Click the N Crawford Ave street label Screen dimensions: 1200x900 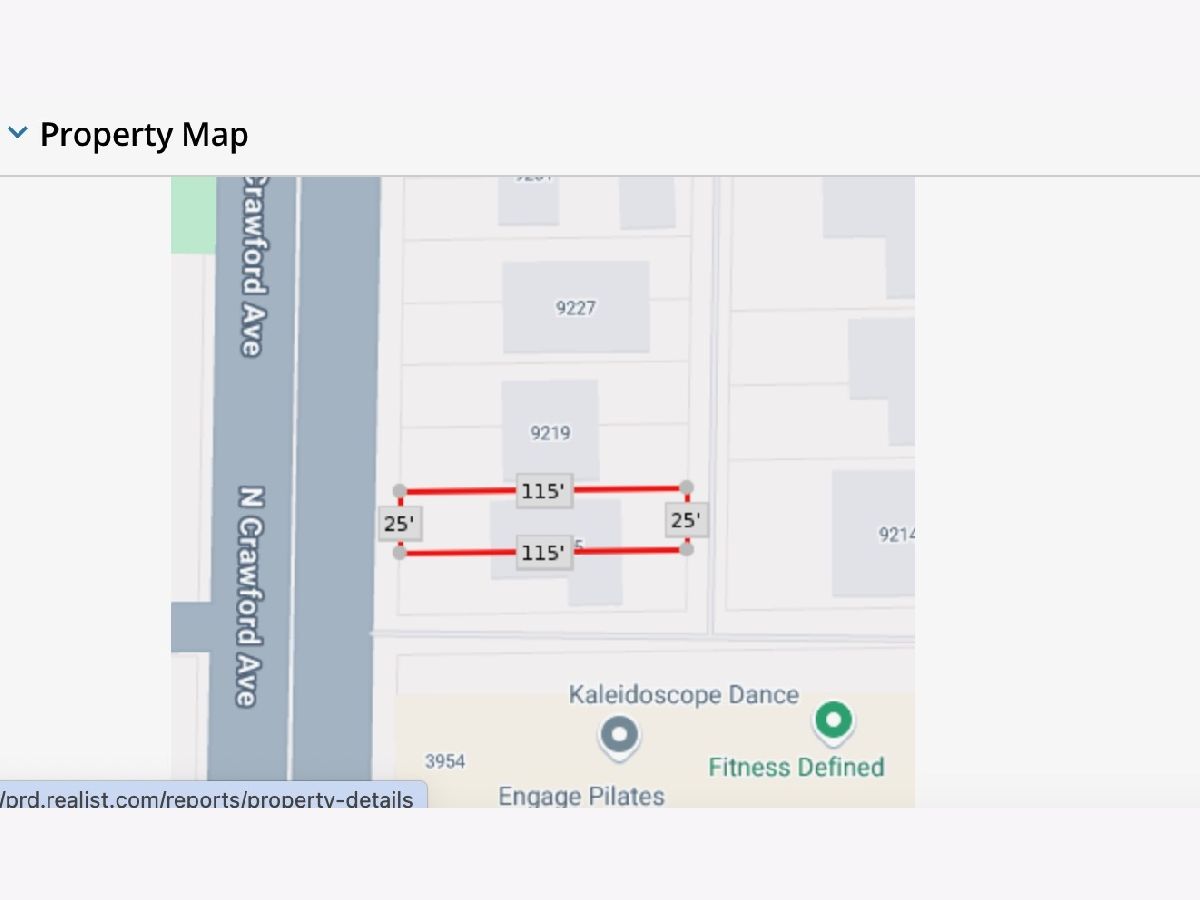[250, 597]
